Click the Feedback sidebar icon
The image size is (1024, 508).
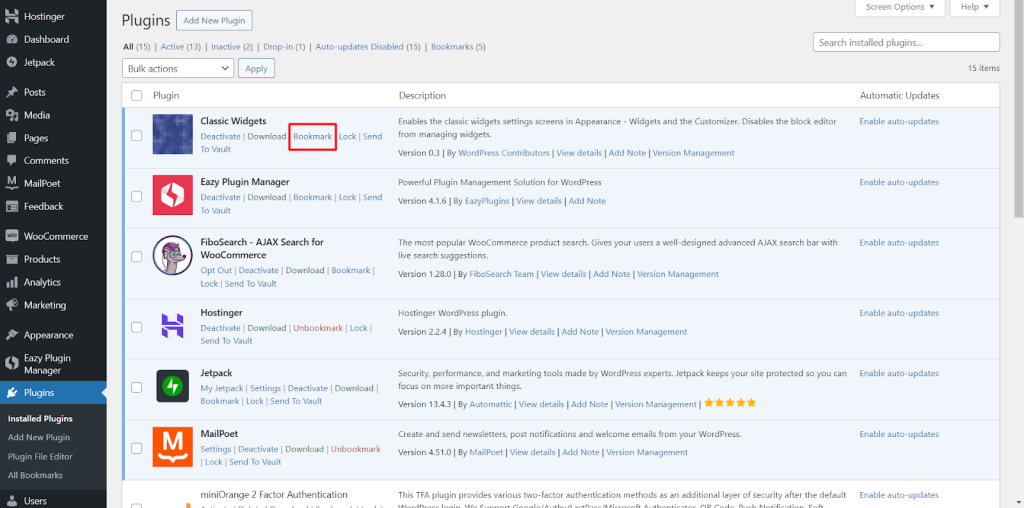(x=11, y=206)
